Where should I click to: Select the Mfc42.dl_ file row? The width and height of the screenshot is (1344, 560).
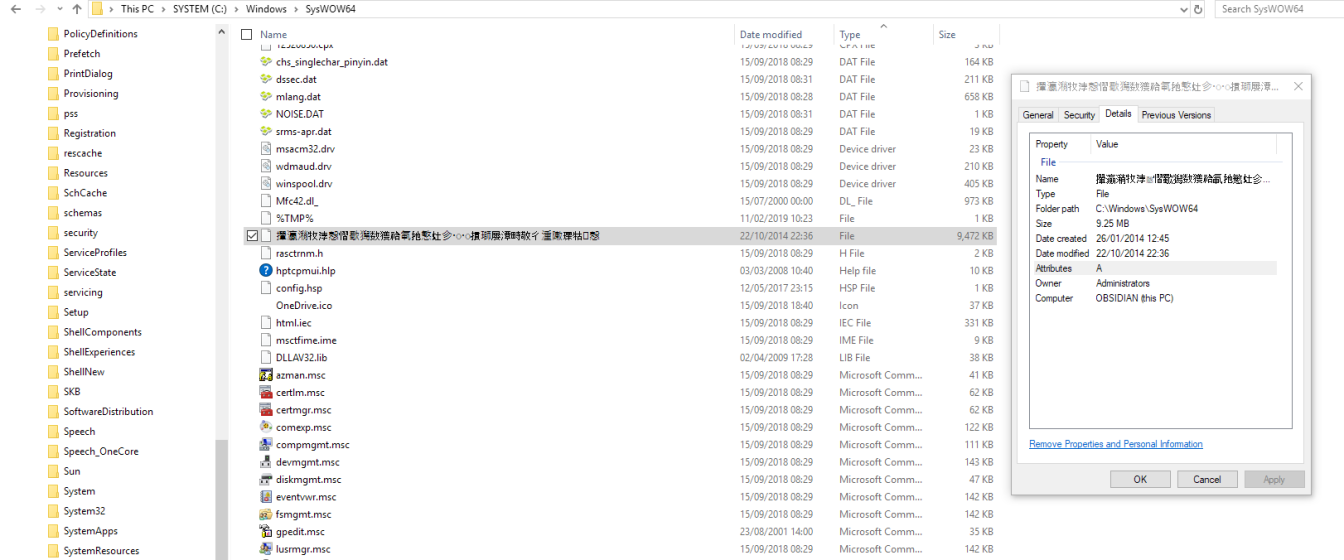619,201
